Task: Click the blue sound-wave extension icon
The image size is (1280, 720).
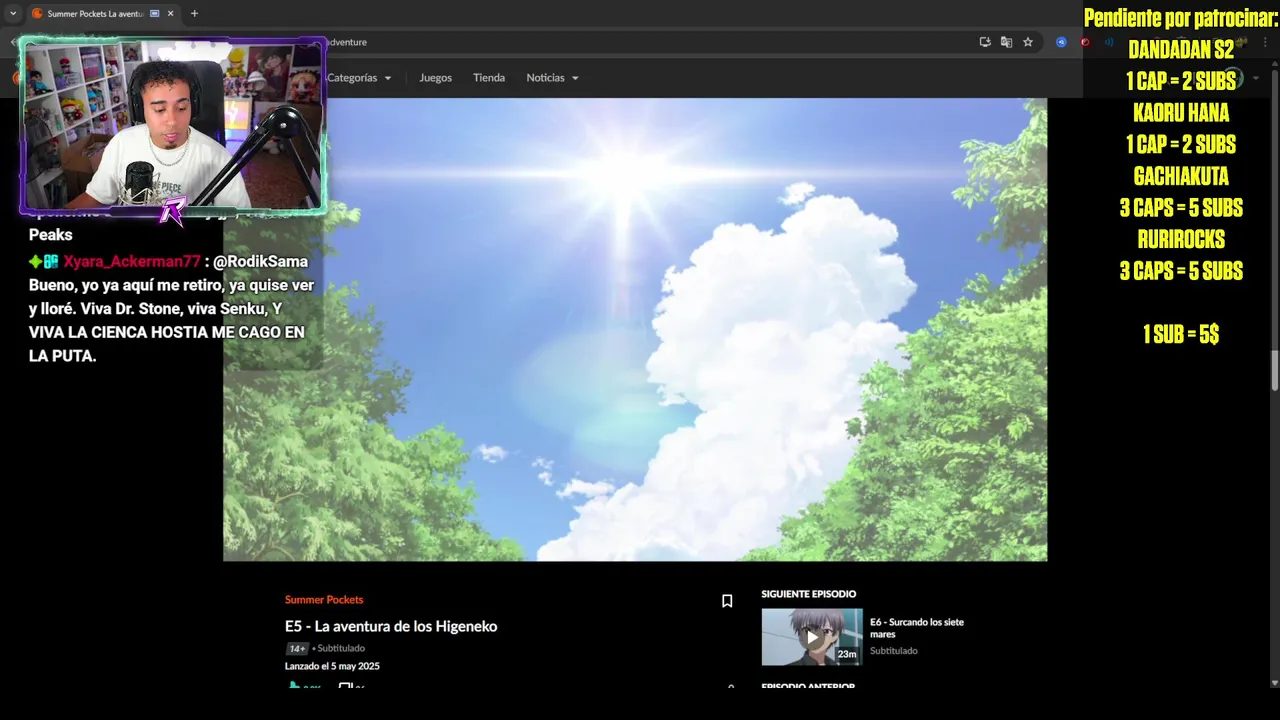Action: coord(1109,42)
